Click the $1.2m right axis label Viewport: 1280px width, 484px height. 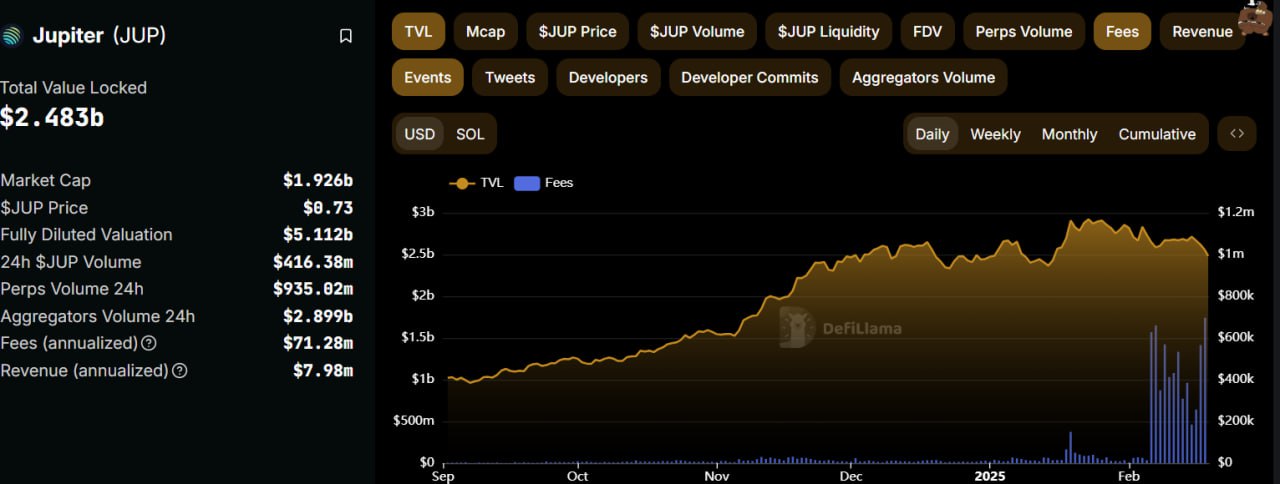[1235, 212]
